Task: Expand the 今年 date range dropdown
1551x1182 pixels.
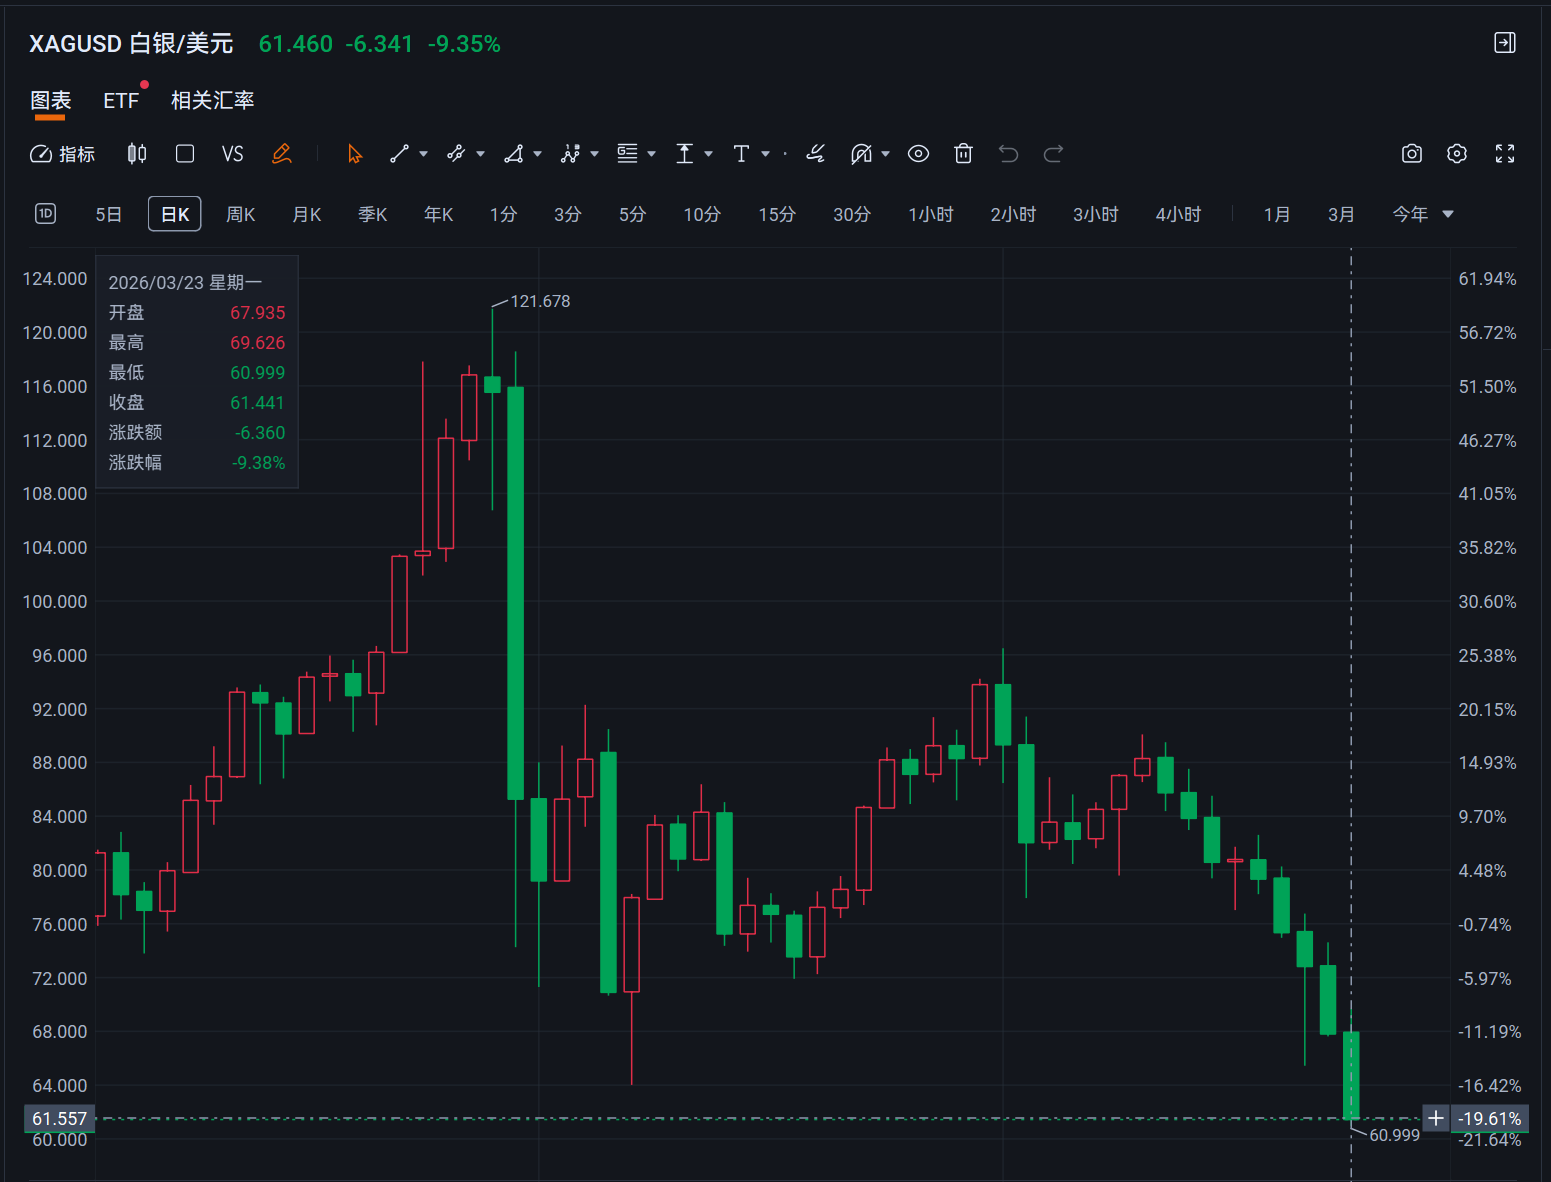Action: (1447, 215)
